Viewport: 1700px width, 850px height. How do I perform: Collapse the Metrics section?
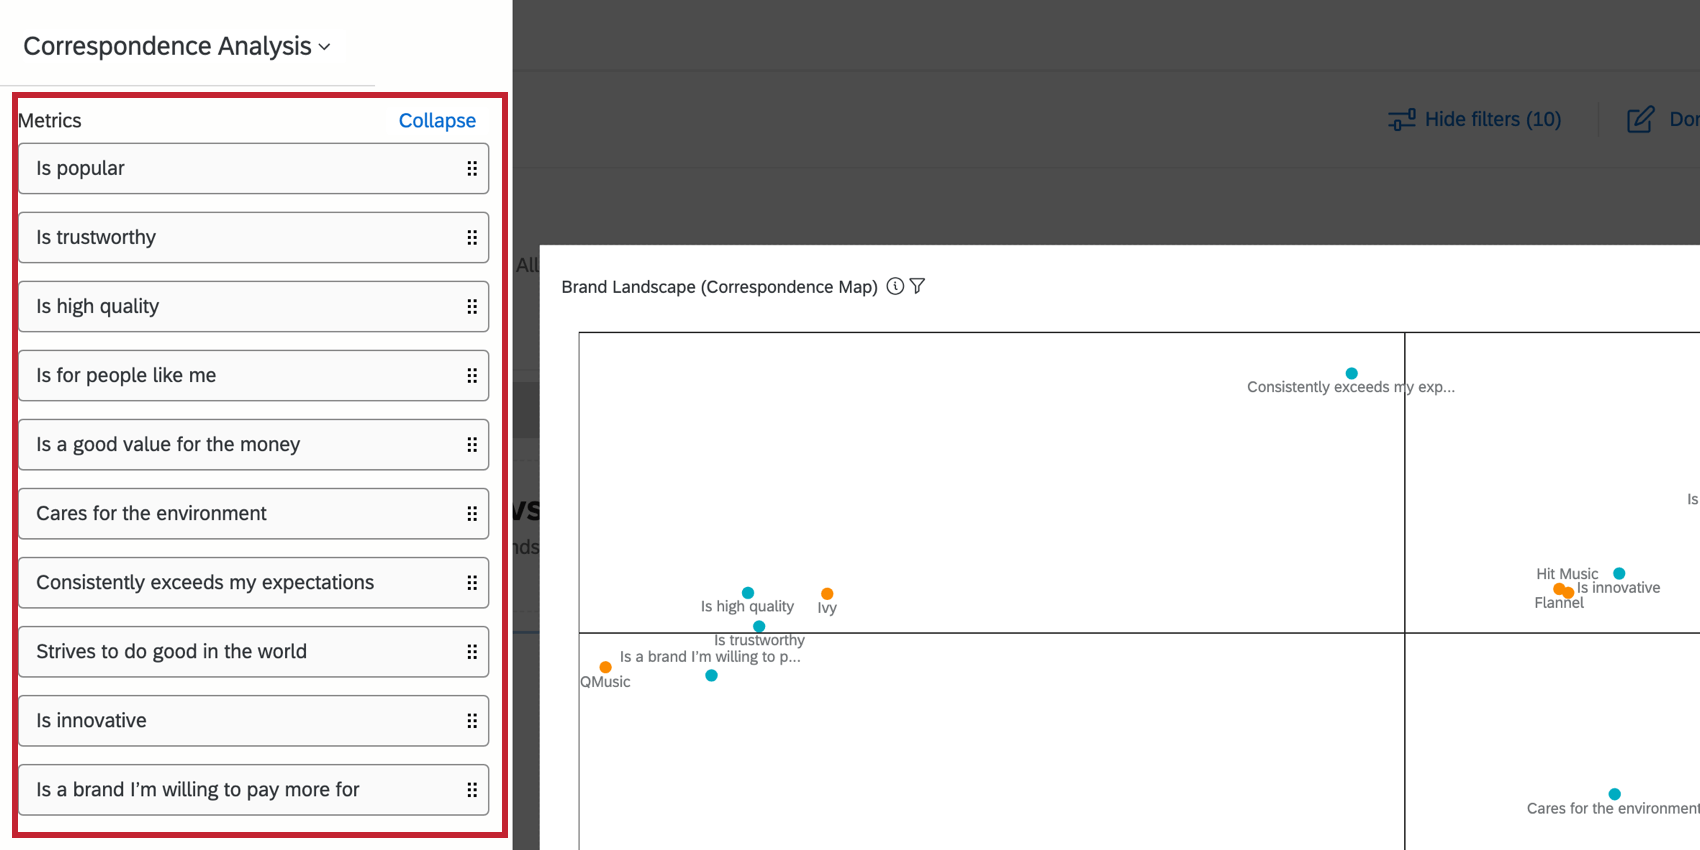point(437,120)
